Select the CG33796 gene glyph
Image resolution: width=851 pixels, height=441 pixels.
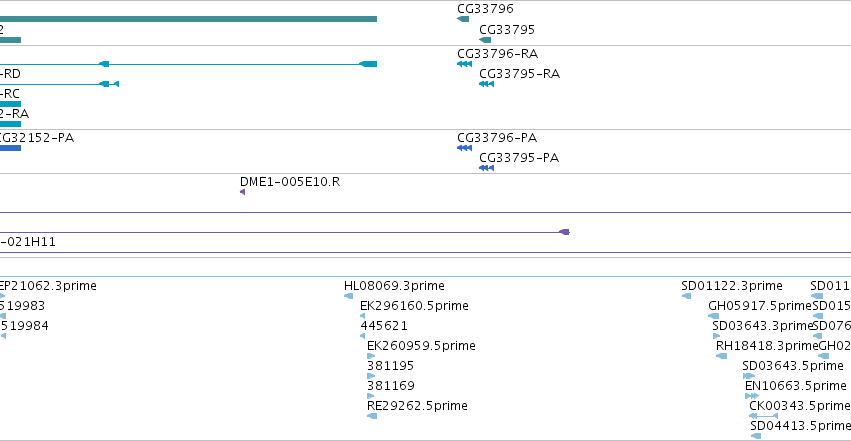[x=463, y=19]
